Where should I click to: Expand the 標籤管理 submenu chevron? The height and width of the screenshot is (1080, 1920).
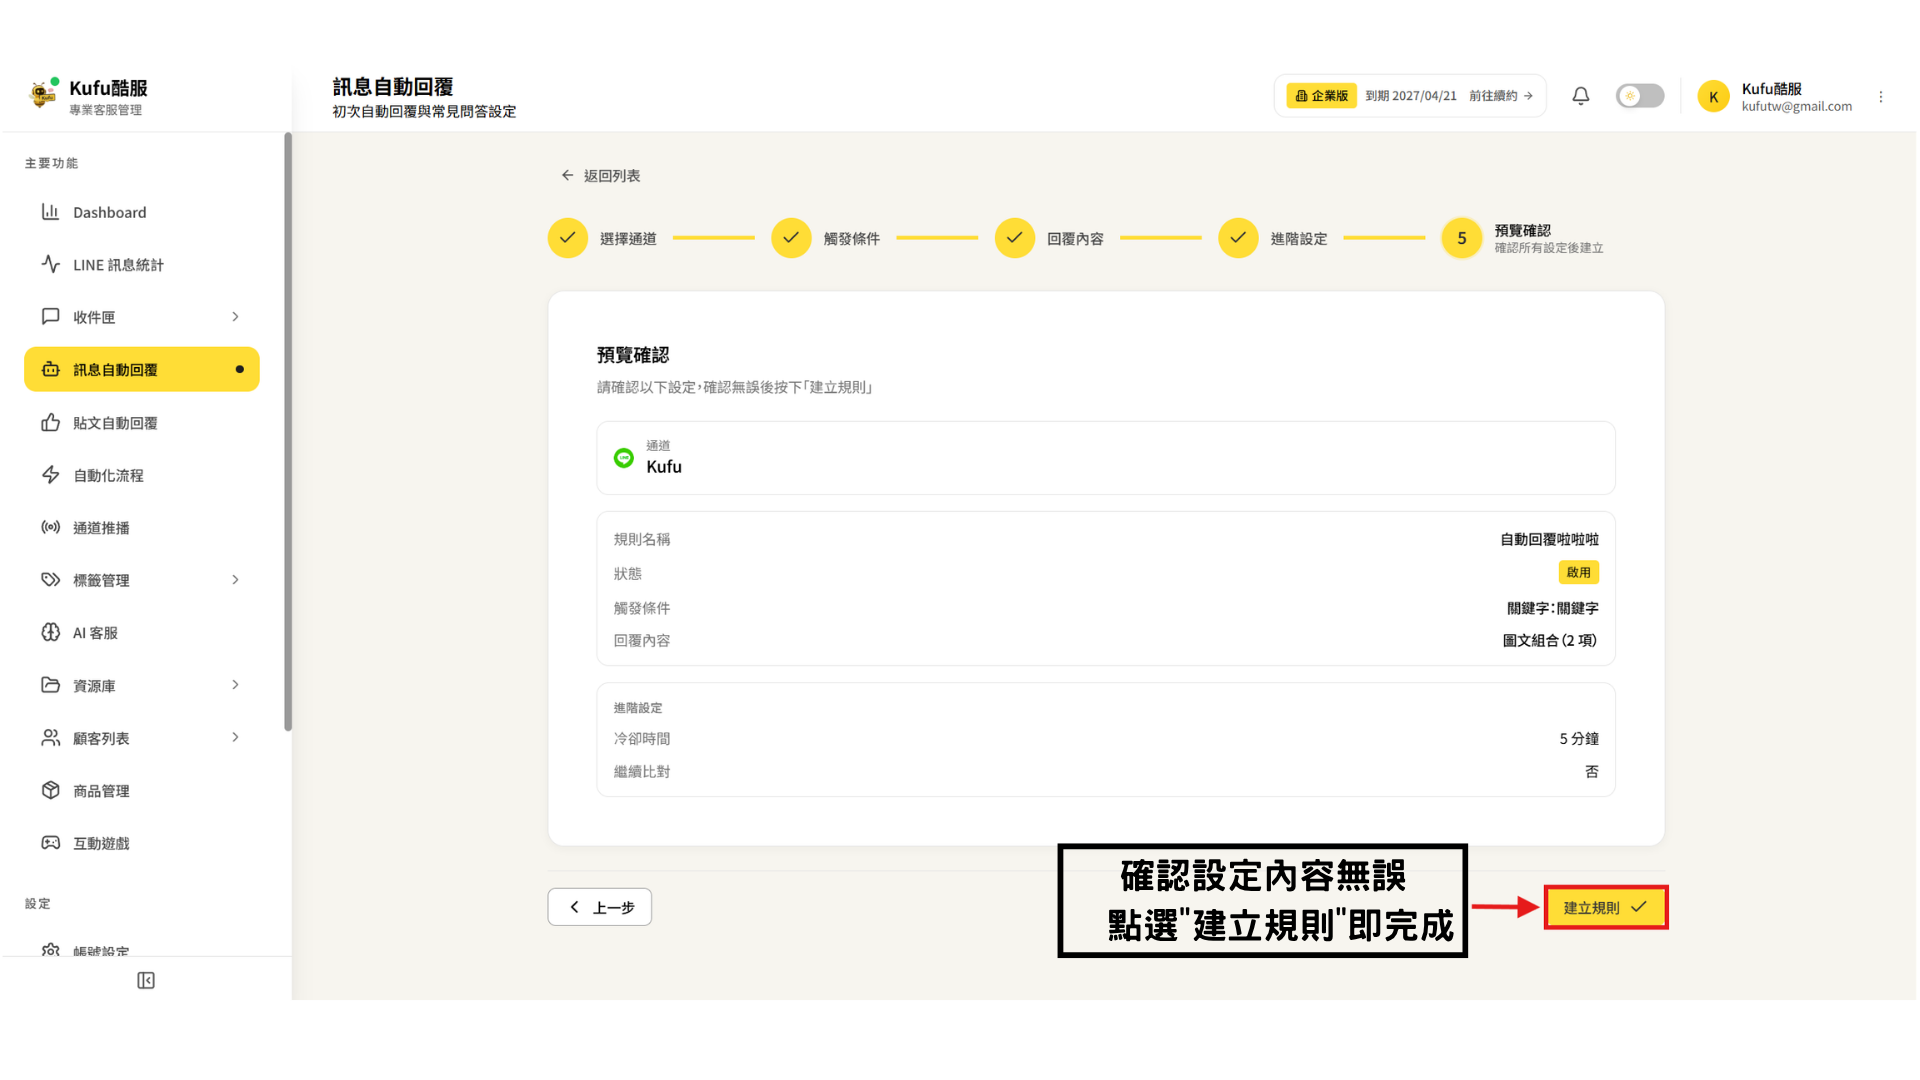tap(235, 580)
